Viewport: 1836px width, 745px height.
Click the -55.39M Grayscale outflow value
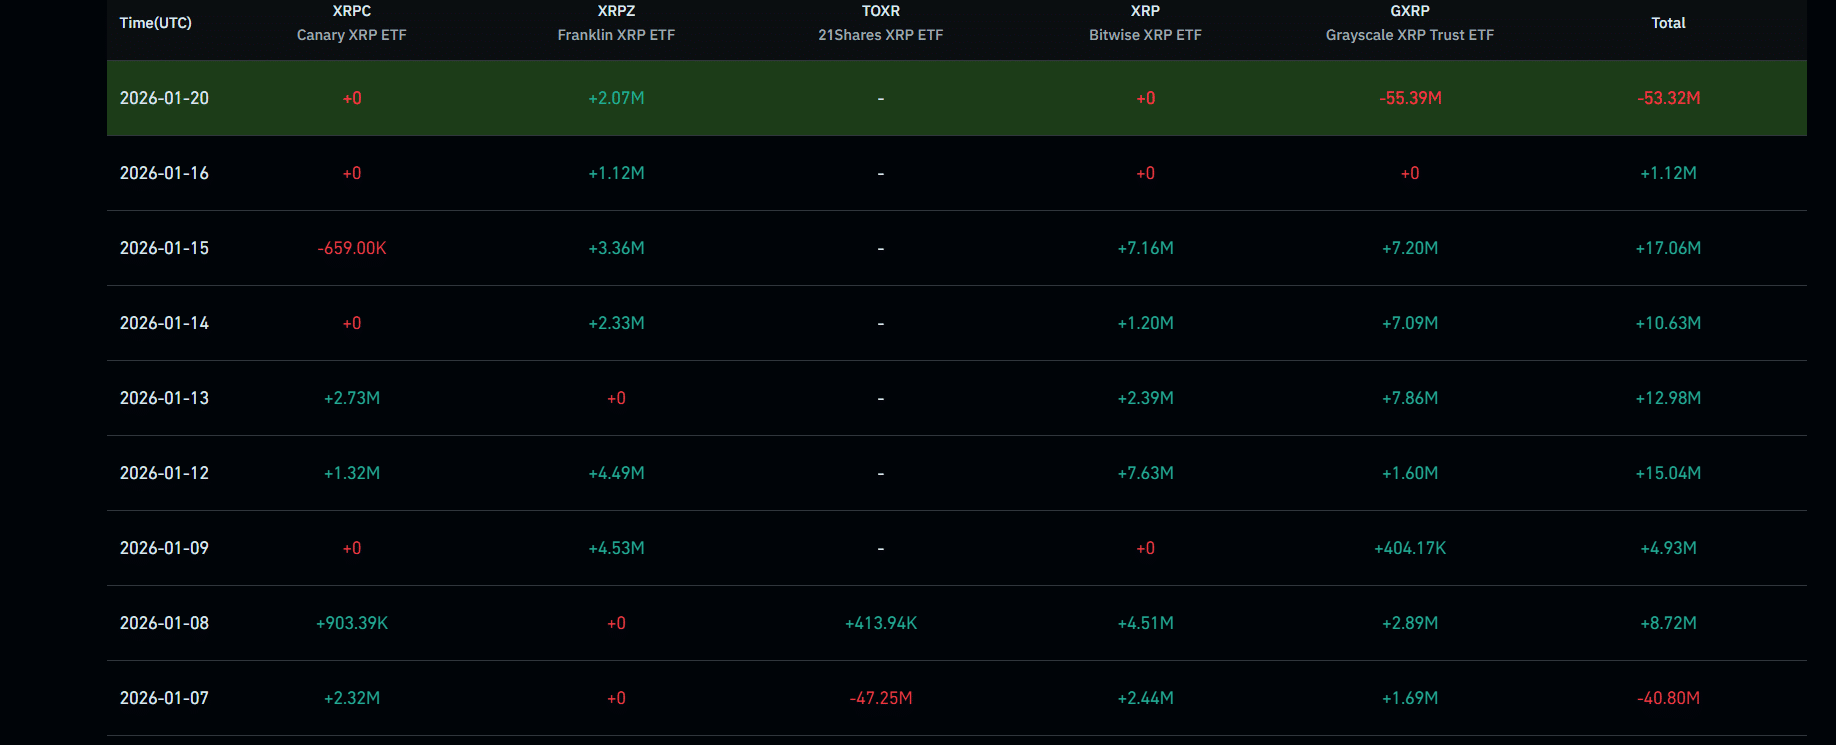1410,98
